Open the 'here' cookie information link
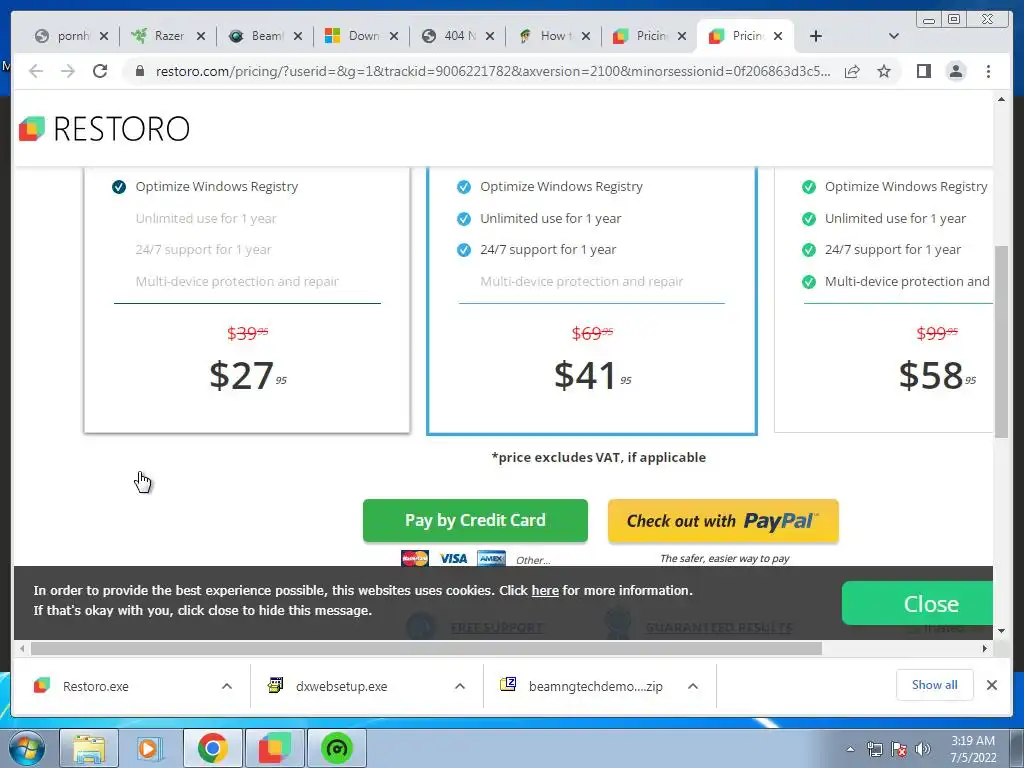The image size is (1024, 768). (x=545, y=590)
